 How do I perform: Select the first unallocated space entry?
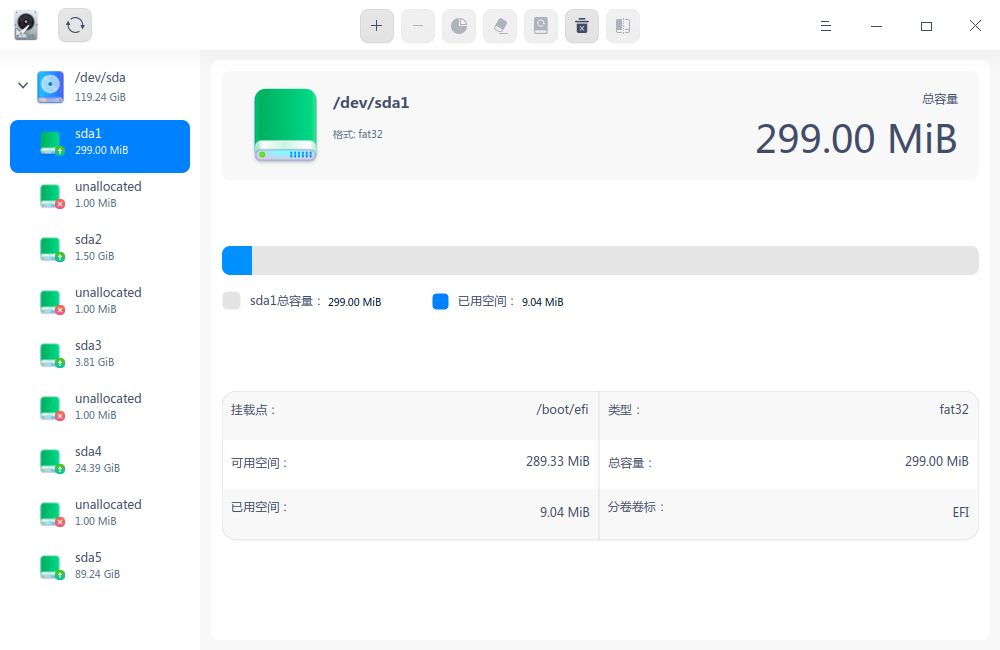tap(100, 194)
